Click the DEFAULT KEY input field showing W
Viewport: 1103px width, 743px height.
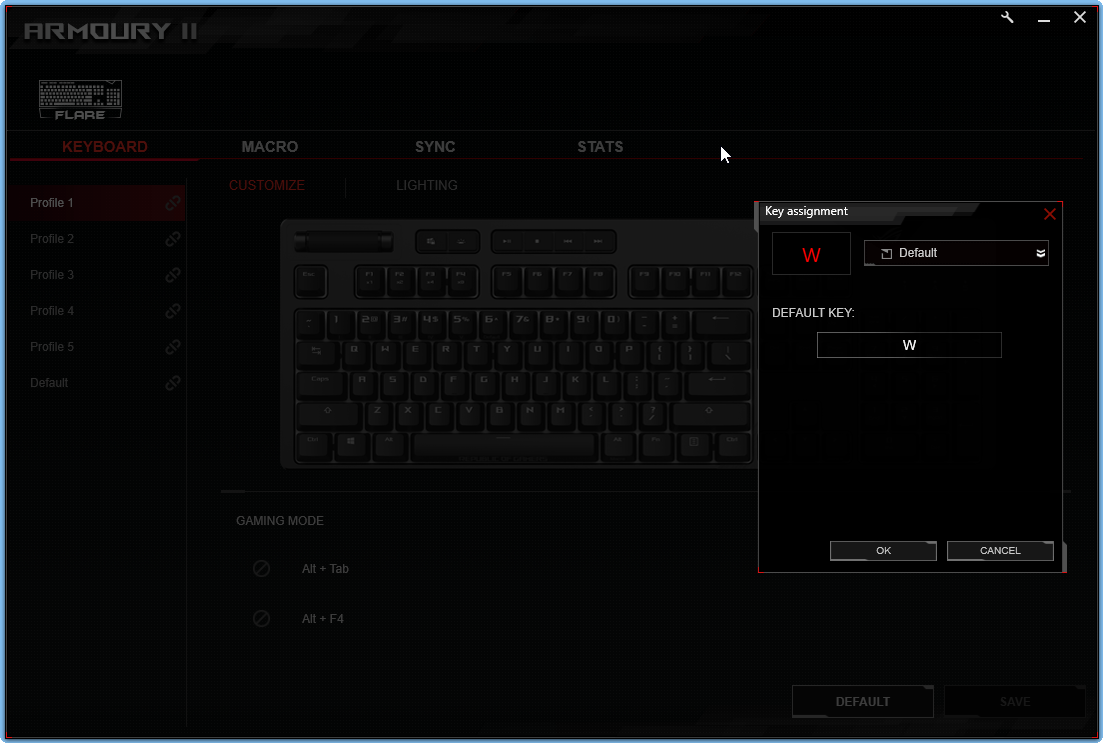pyautogui.click(x=909, y=345)
